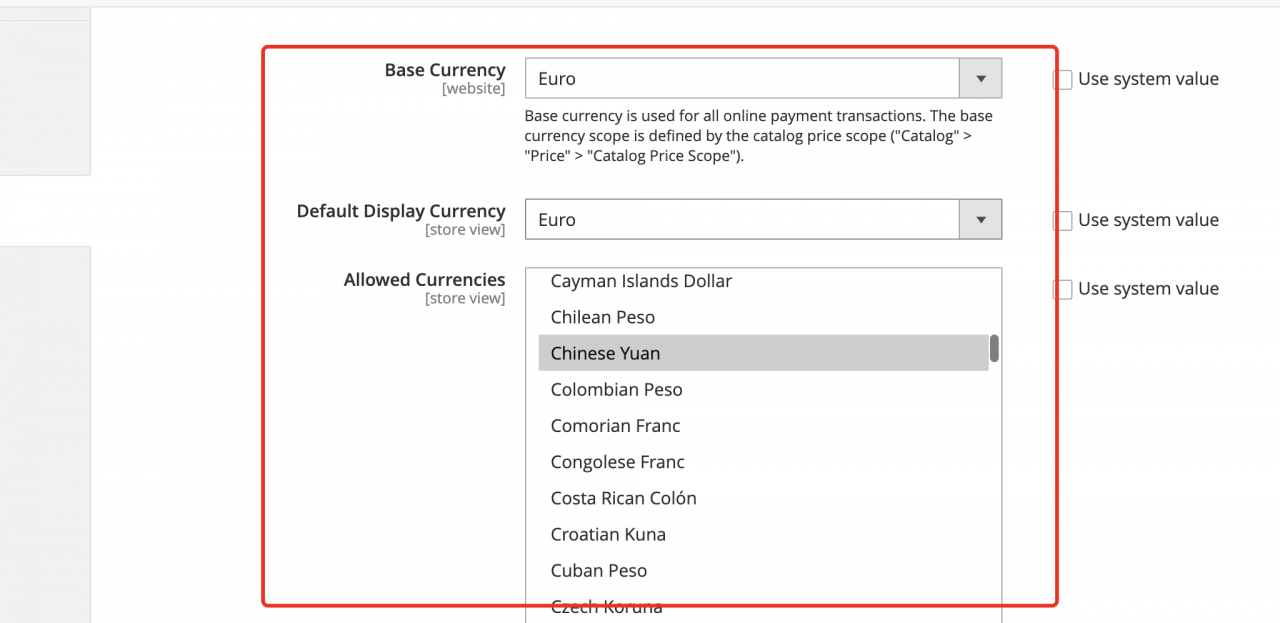Click the Base Currency Euro select field
The width and height of the screenshot is (1280, 623).
742,79
